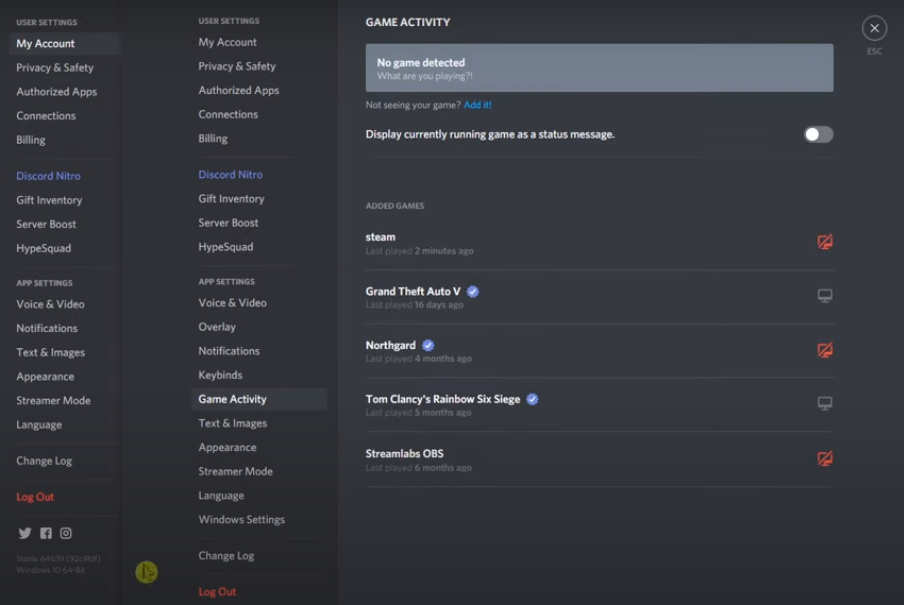Screen dimensions: 904x605
Task: Open Discord's Twitter icon link
Action: [25, 533]
